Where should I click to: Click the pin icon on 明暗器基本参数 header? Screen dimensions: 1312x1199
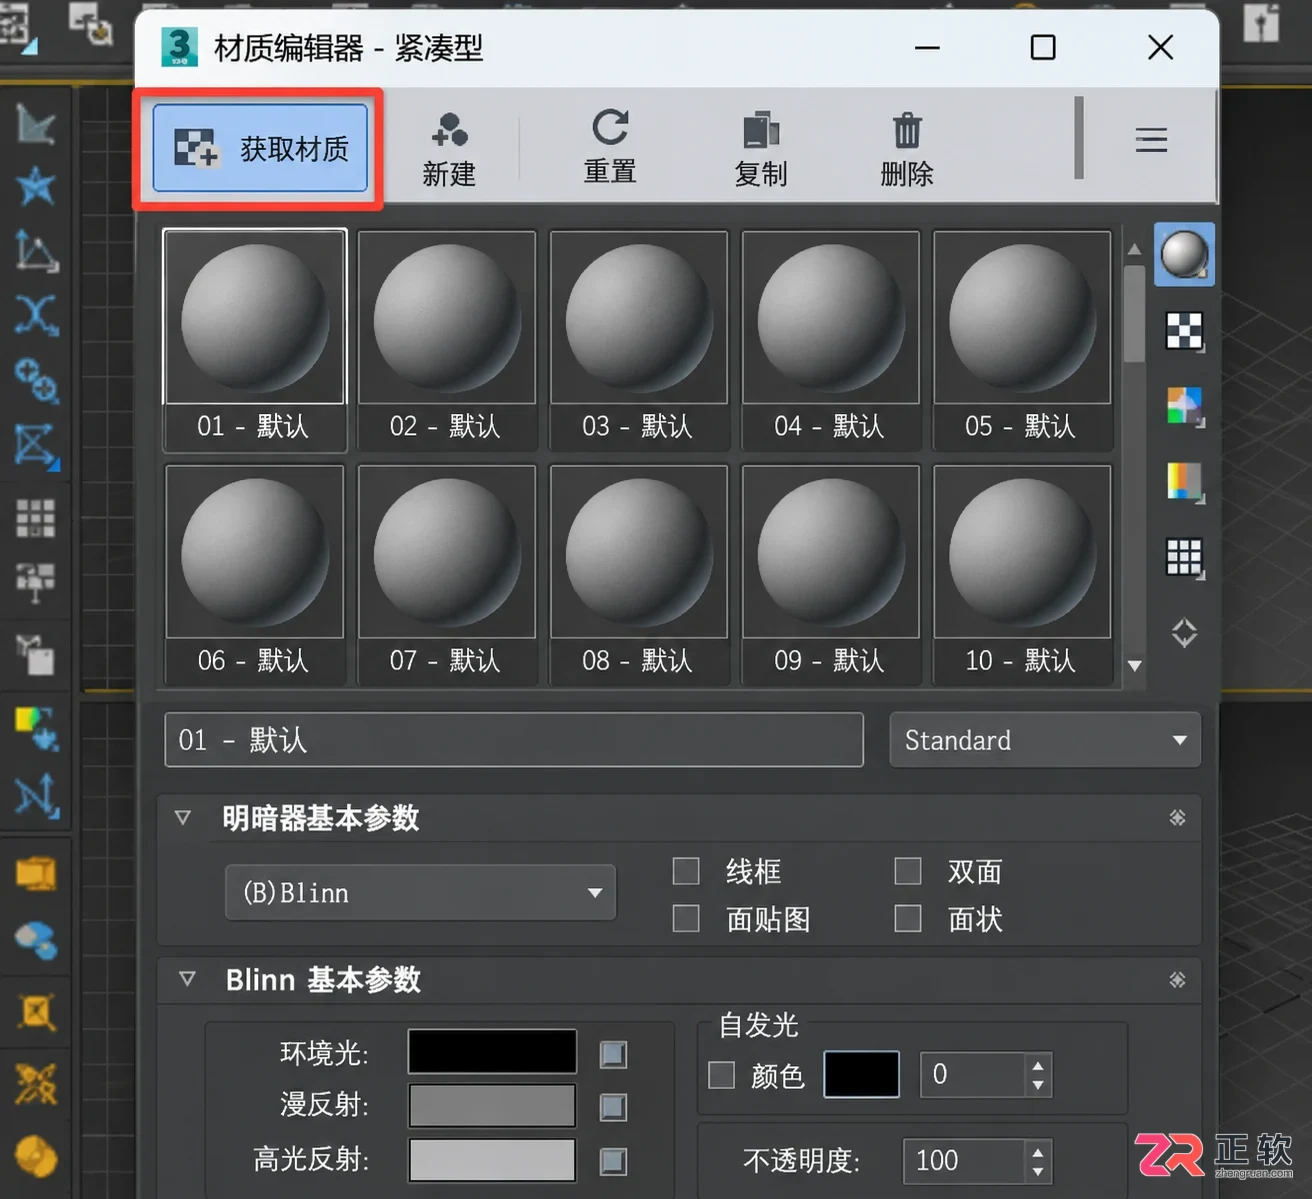[x=1177, y=818]
